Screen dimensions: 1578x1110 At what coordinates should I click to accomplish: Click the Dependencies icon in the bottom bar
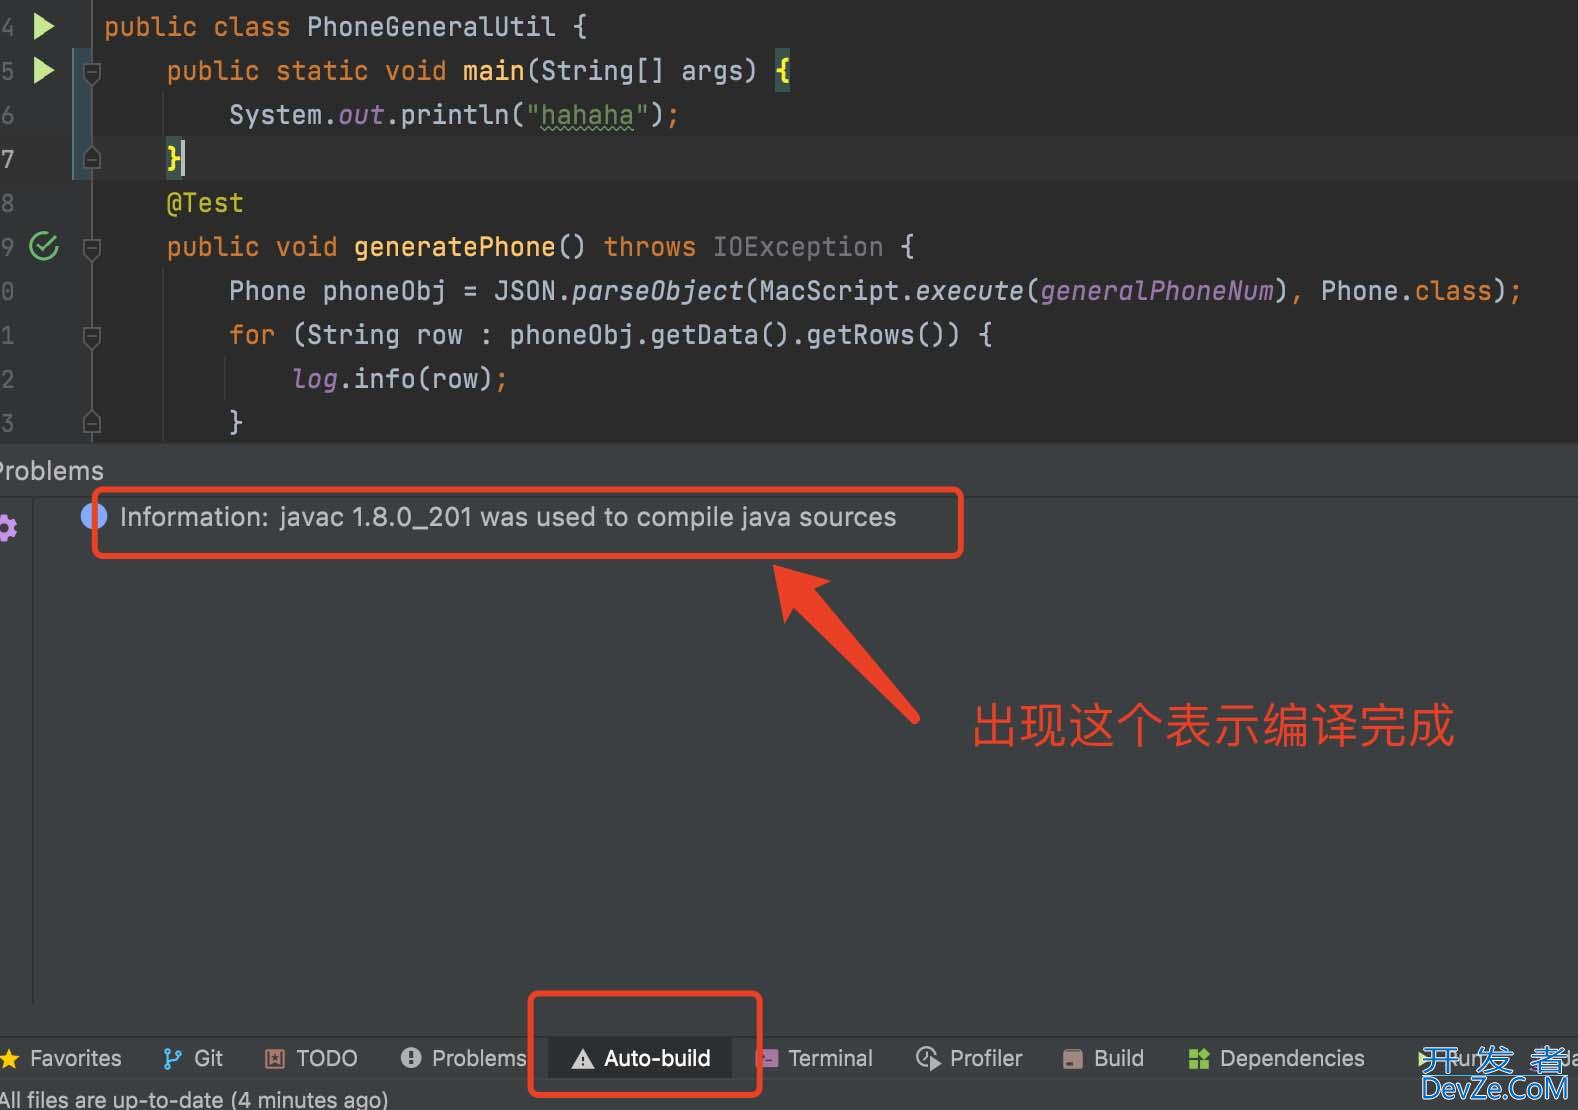coord(1198,1058)
